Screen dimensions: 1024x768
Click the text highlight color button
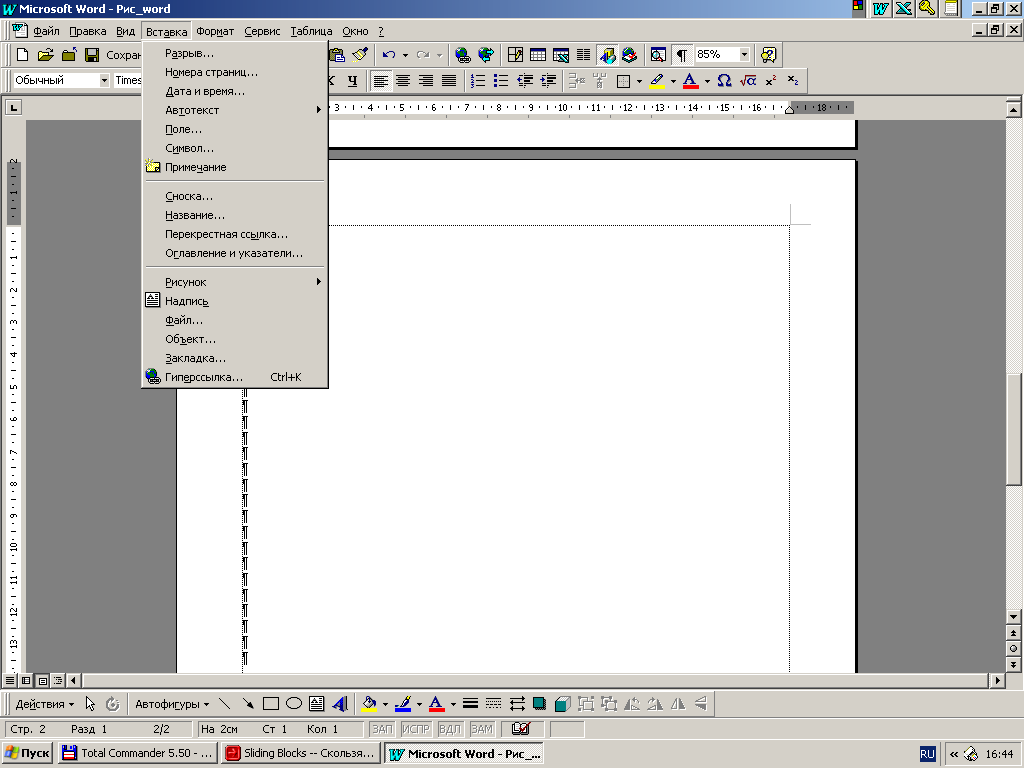tap(657, 80)
